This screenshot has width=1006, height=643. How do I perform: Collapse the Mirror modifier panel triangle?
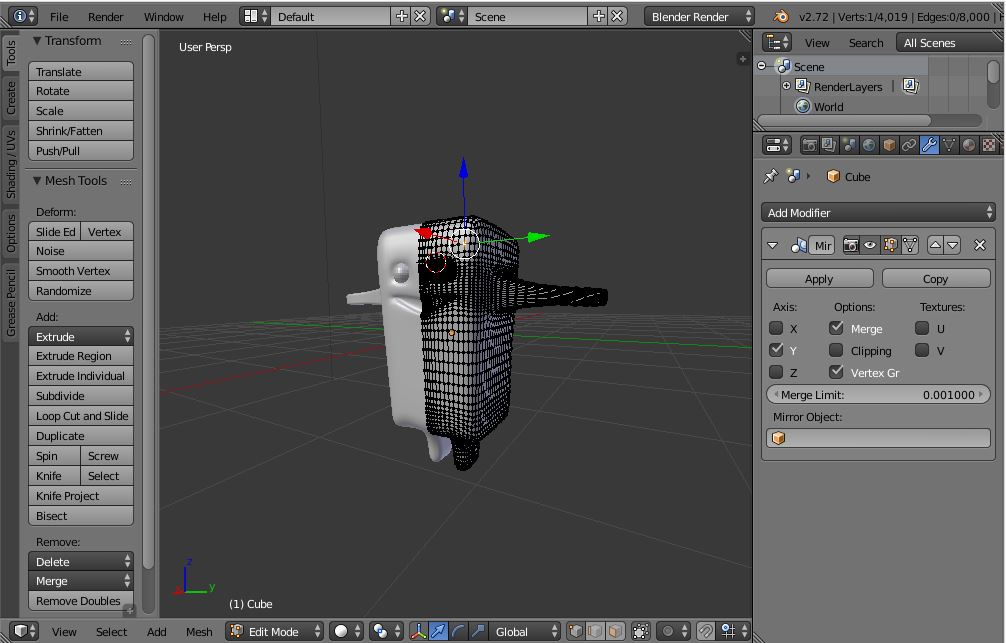(x=772, y=245)
